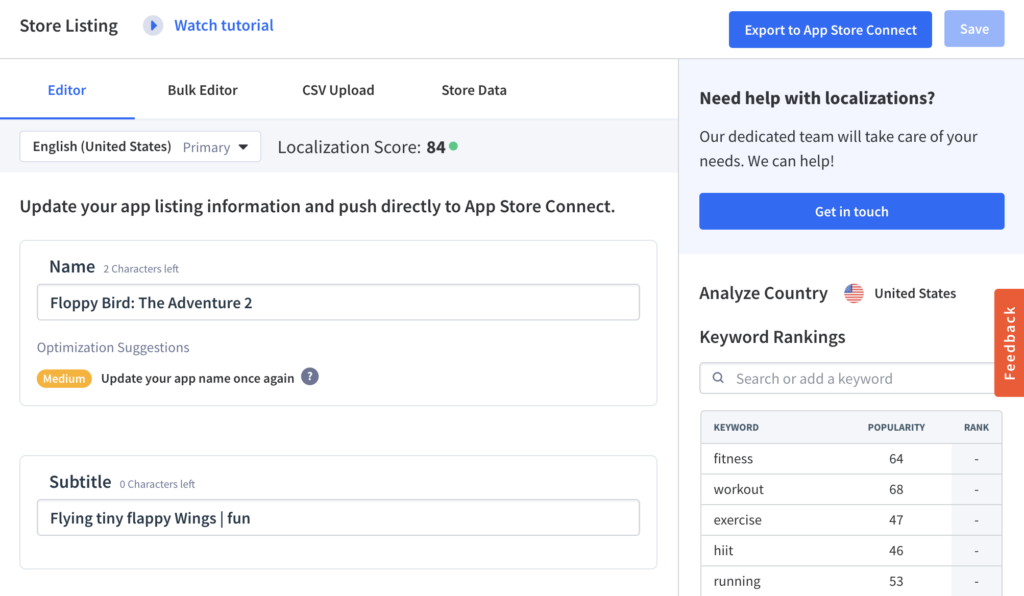This screenshot has height=596, width=1024.
Task: Click the 'exercise' keyword row
Action: pos(851,520)
